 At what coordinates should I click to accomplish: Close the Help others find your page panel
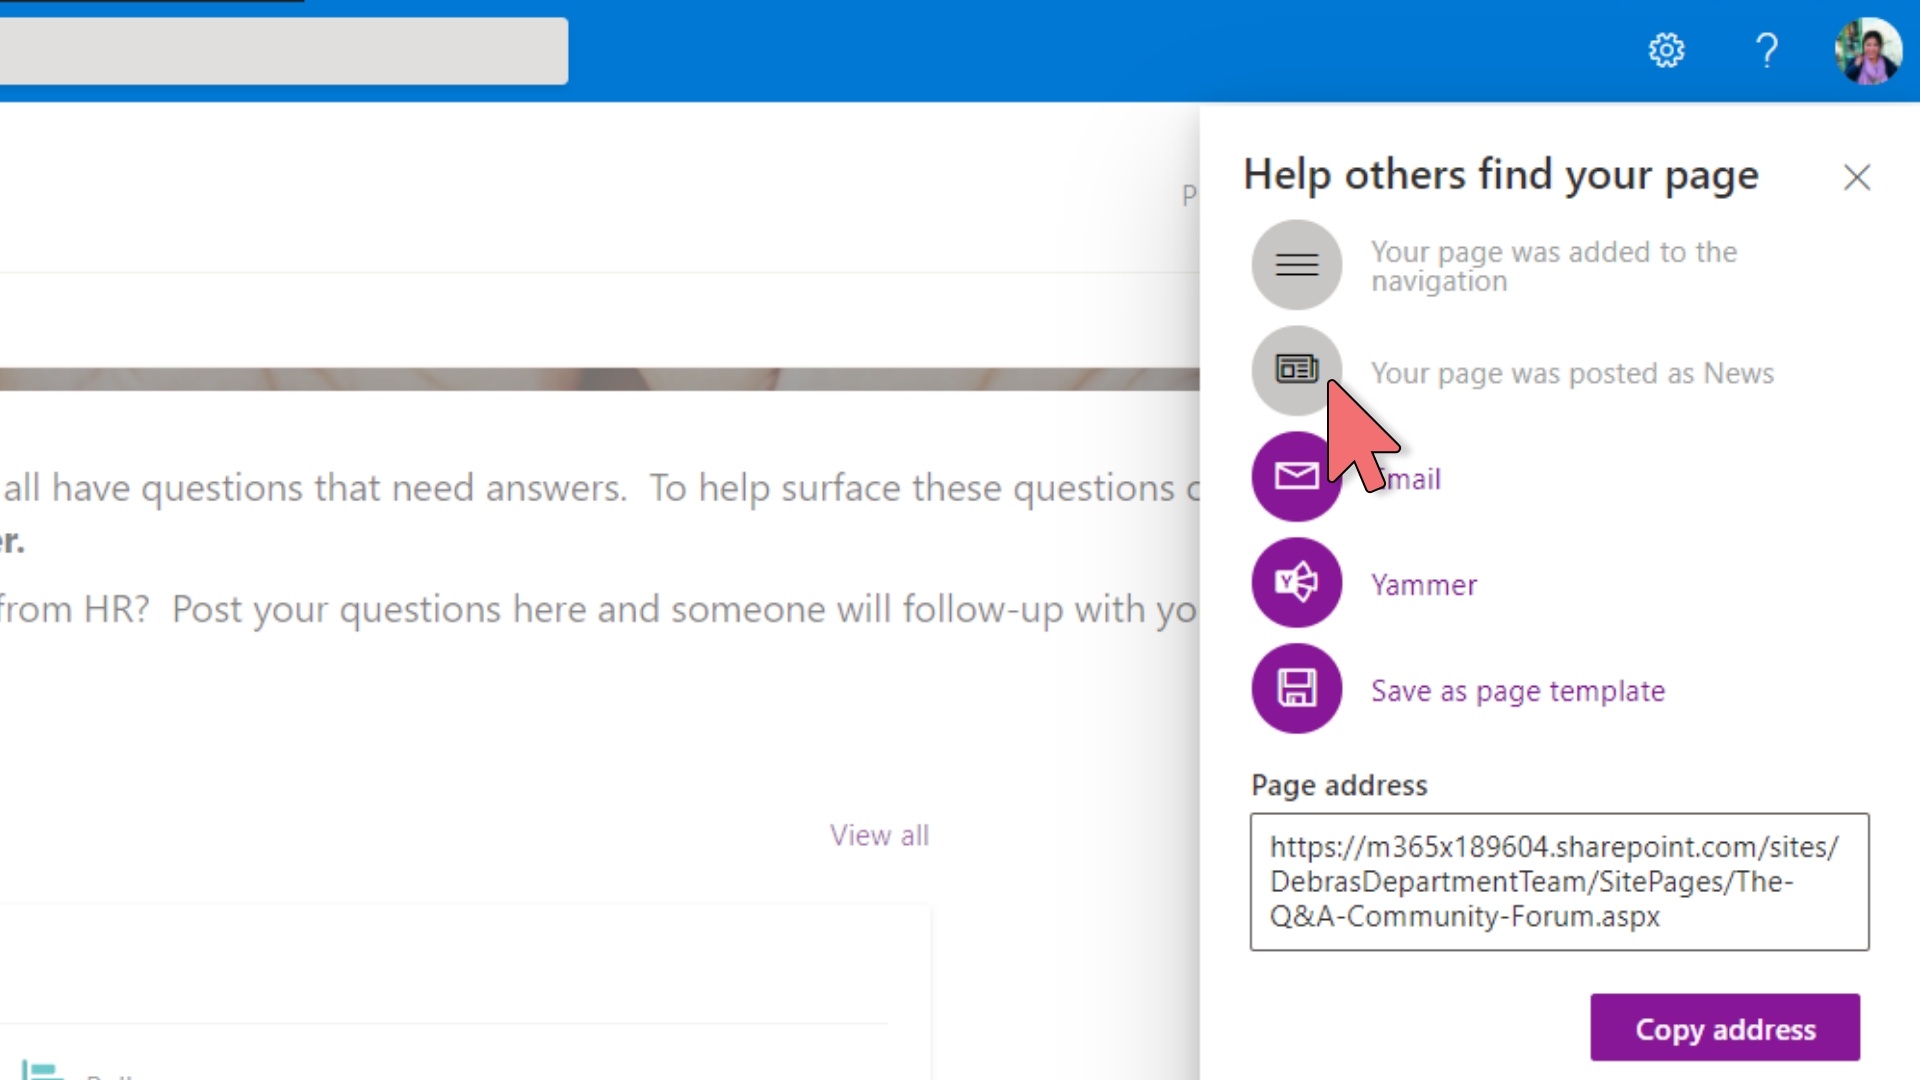(x=1857, y=174)
